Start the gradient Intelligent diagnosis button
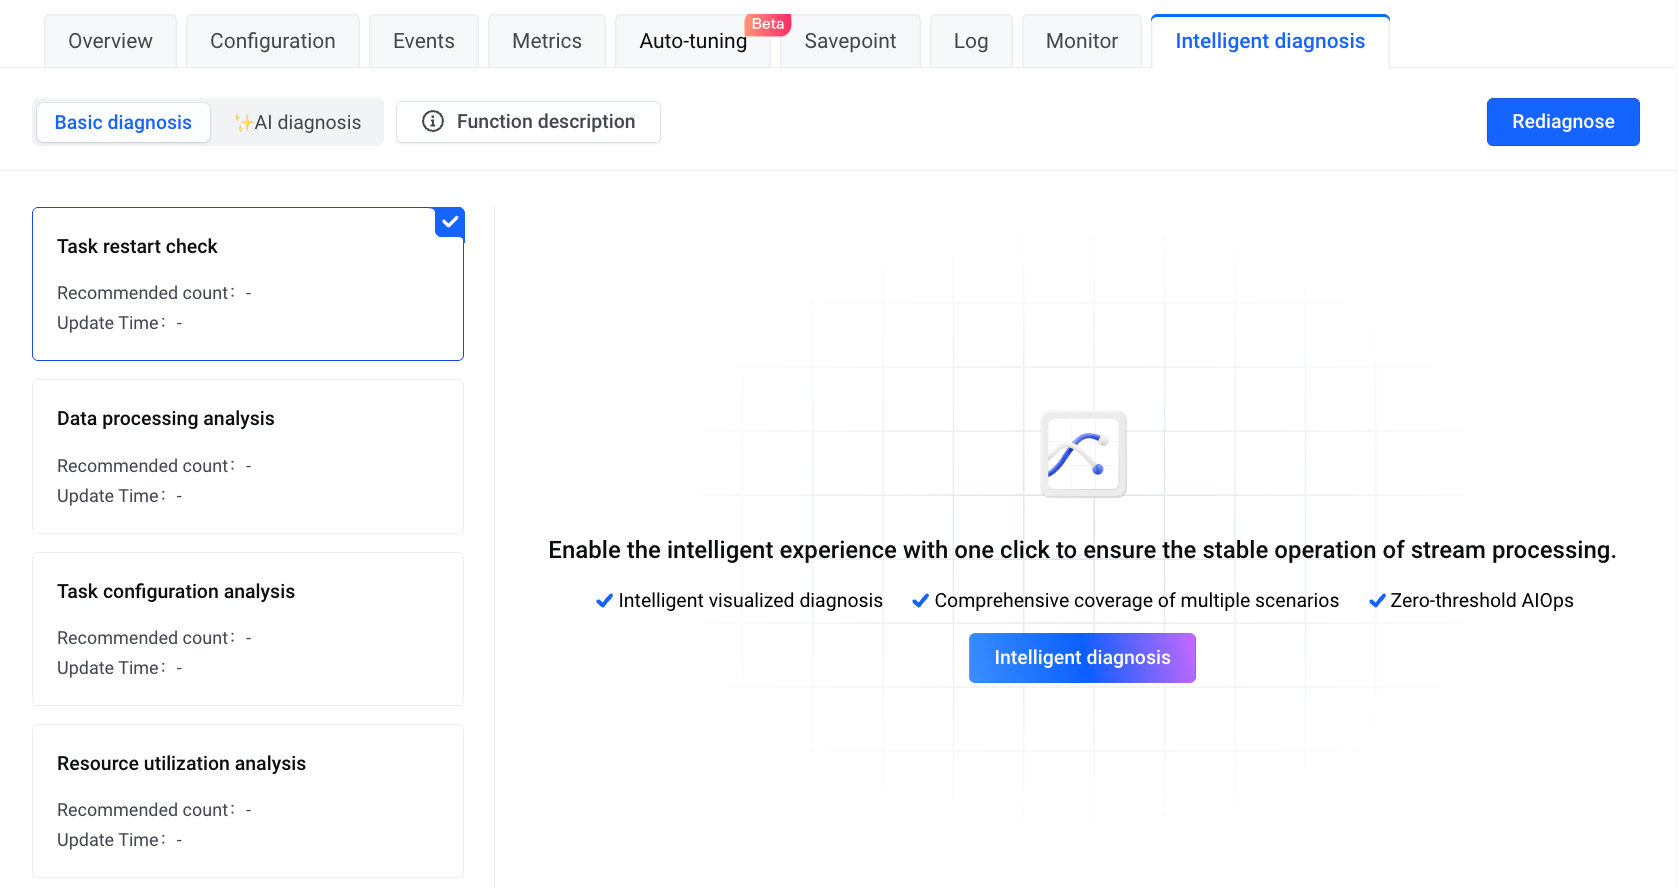This screenshot has height=888, width=1678. pos(1082,658)
